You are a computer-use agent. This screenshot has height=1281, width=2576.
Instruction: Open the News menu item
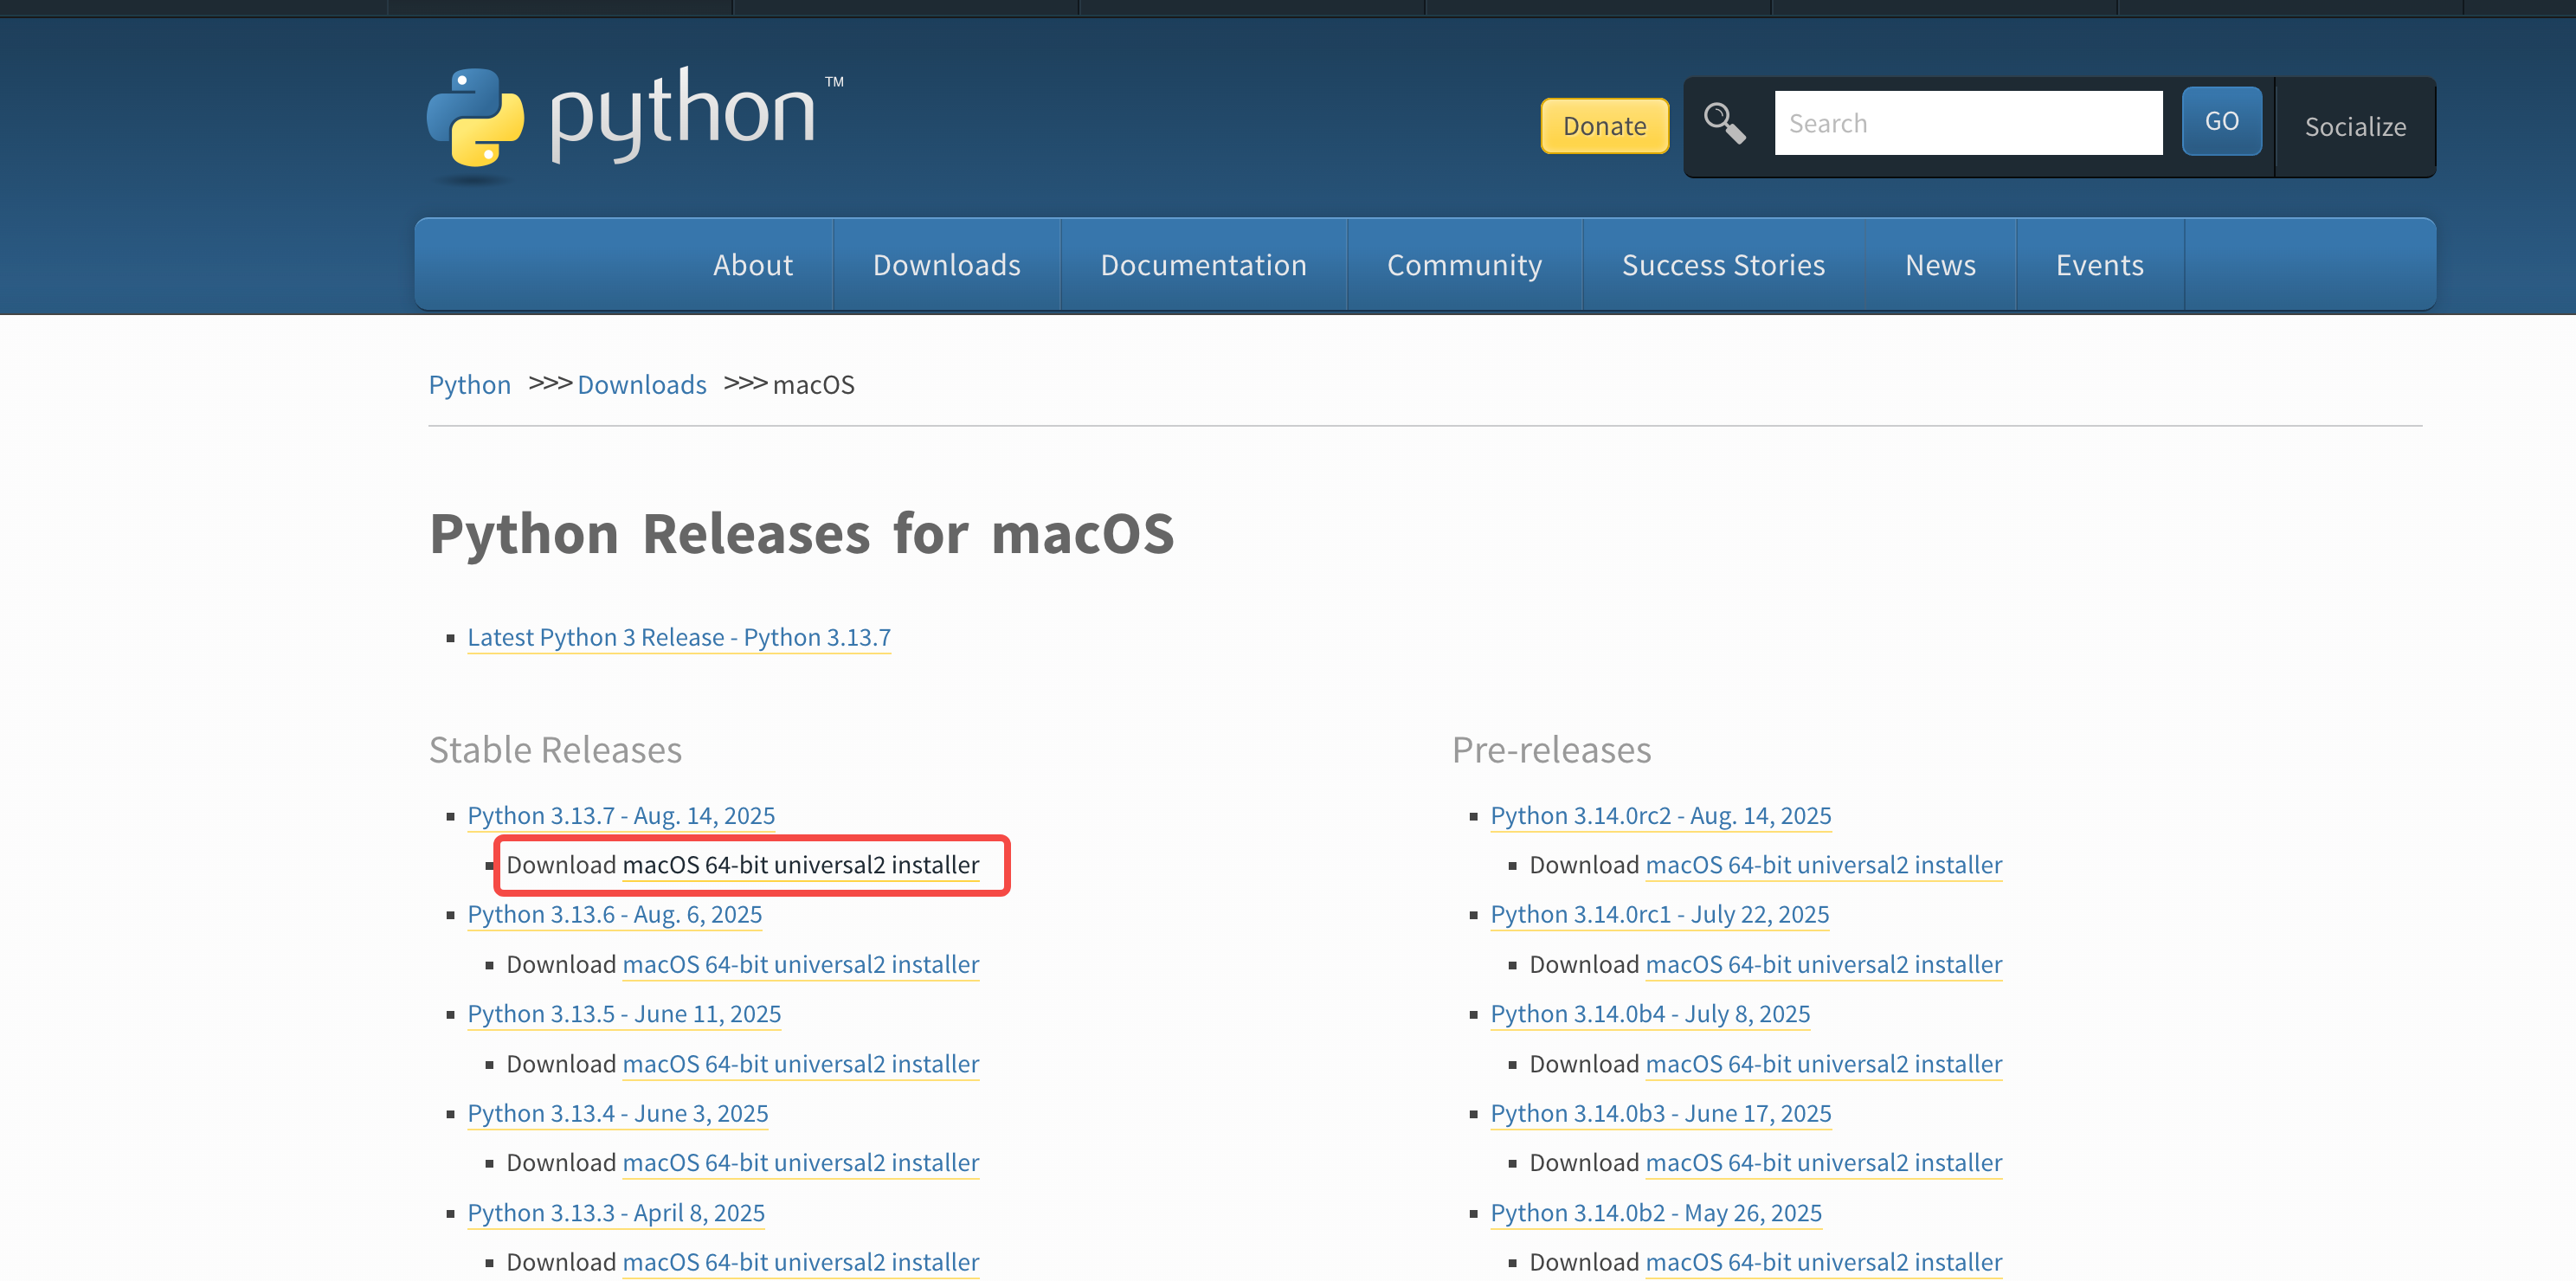pos(1939,265)
